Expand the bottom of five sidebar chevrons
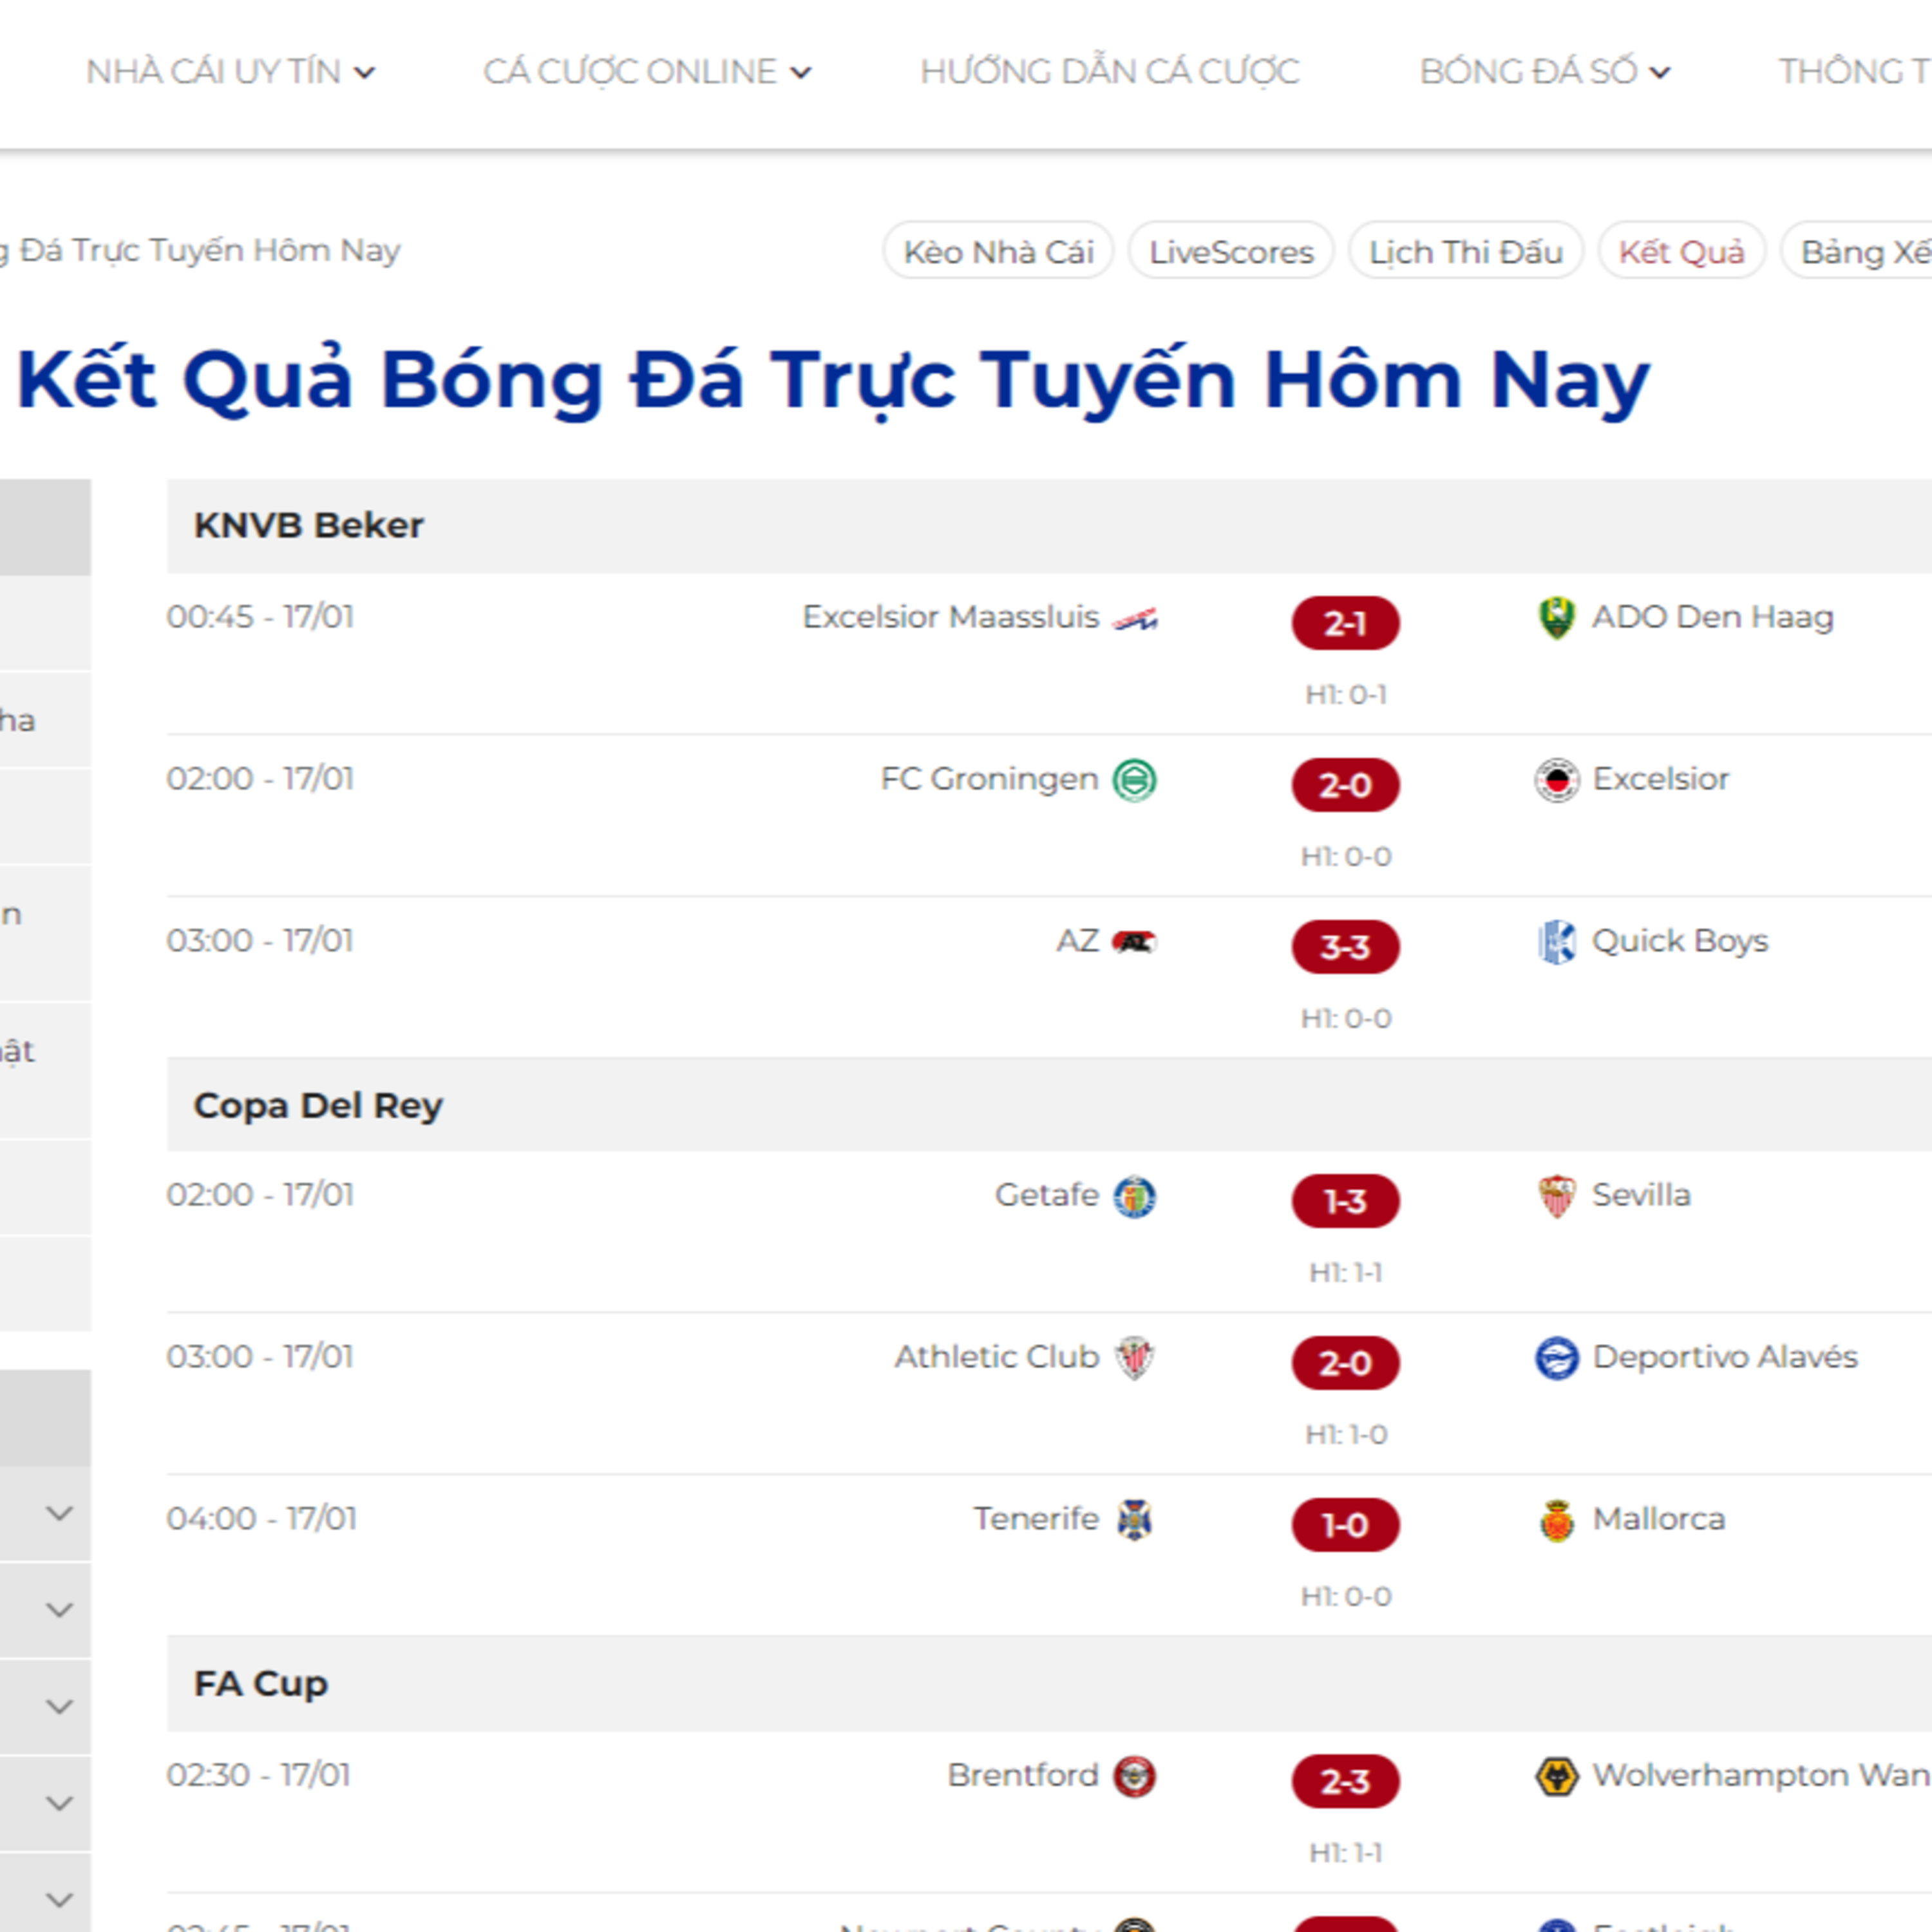The height and width of the screenshot is (1932, 1932). pos(60,1899)
